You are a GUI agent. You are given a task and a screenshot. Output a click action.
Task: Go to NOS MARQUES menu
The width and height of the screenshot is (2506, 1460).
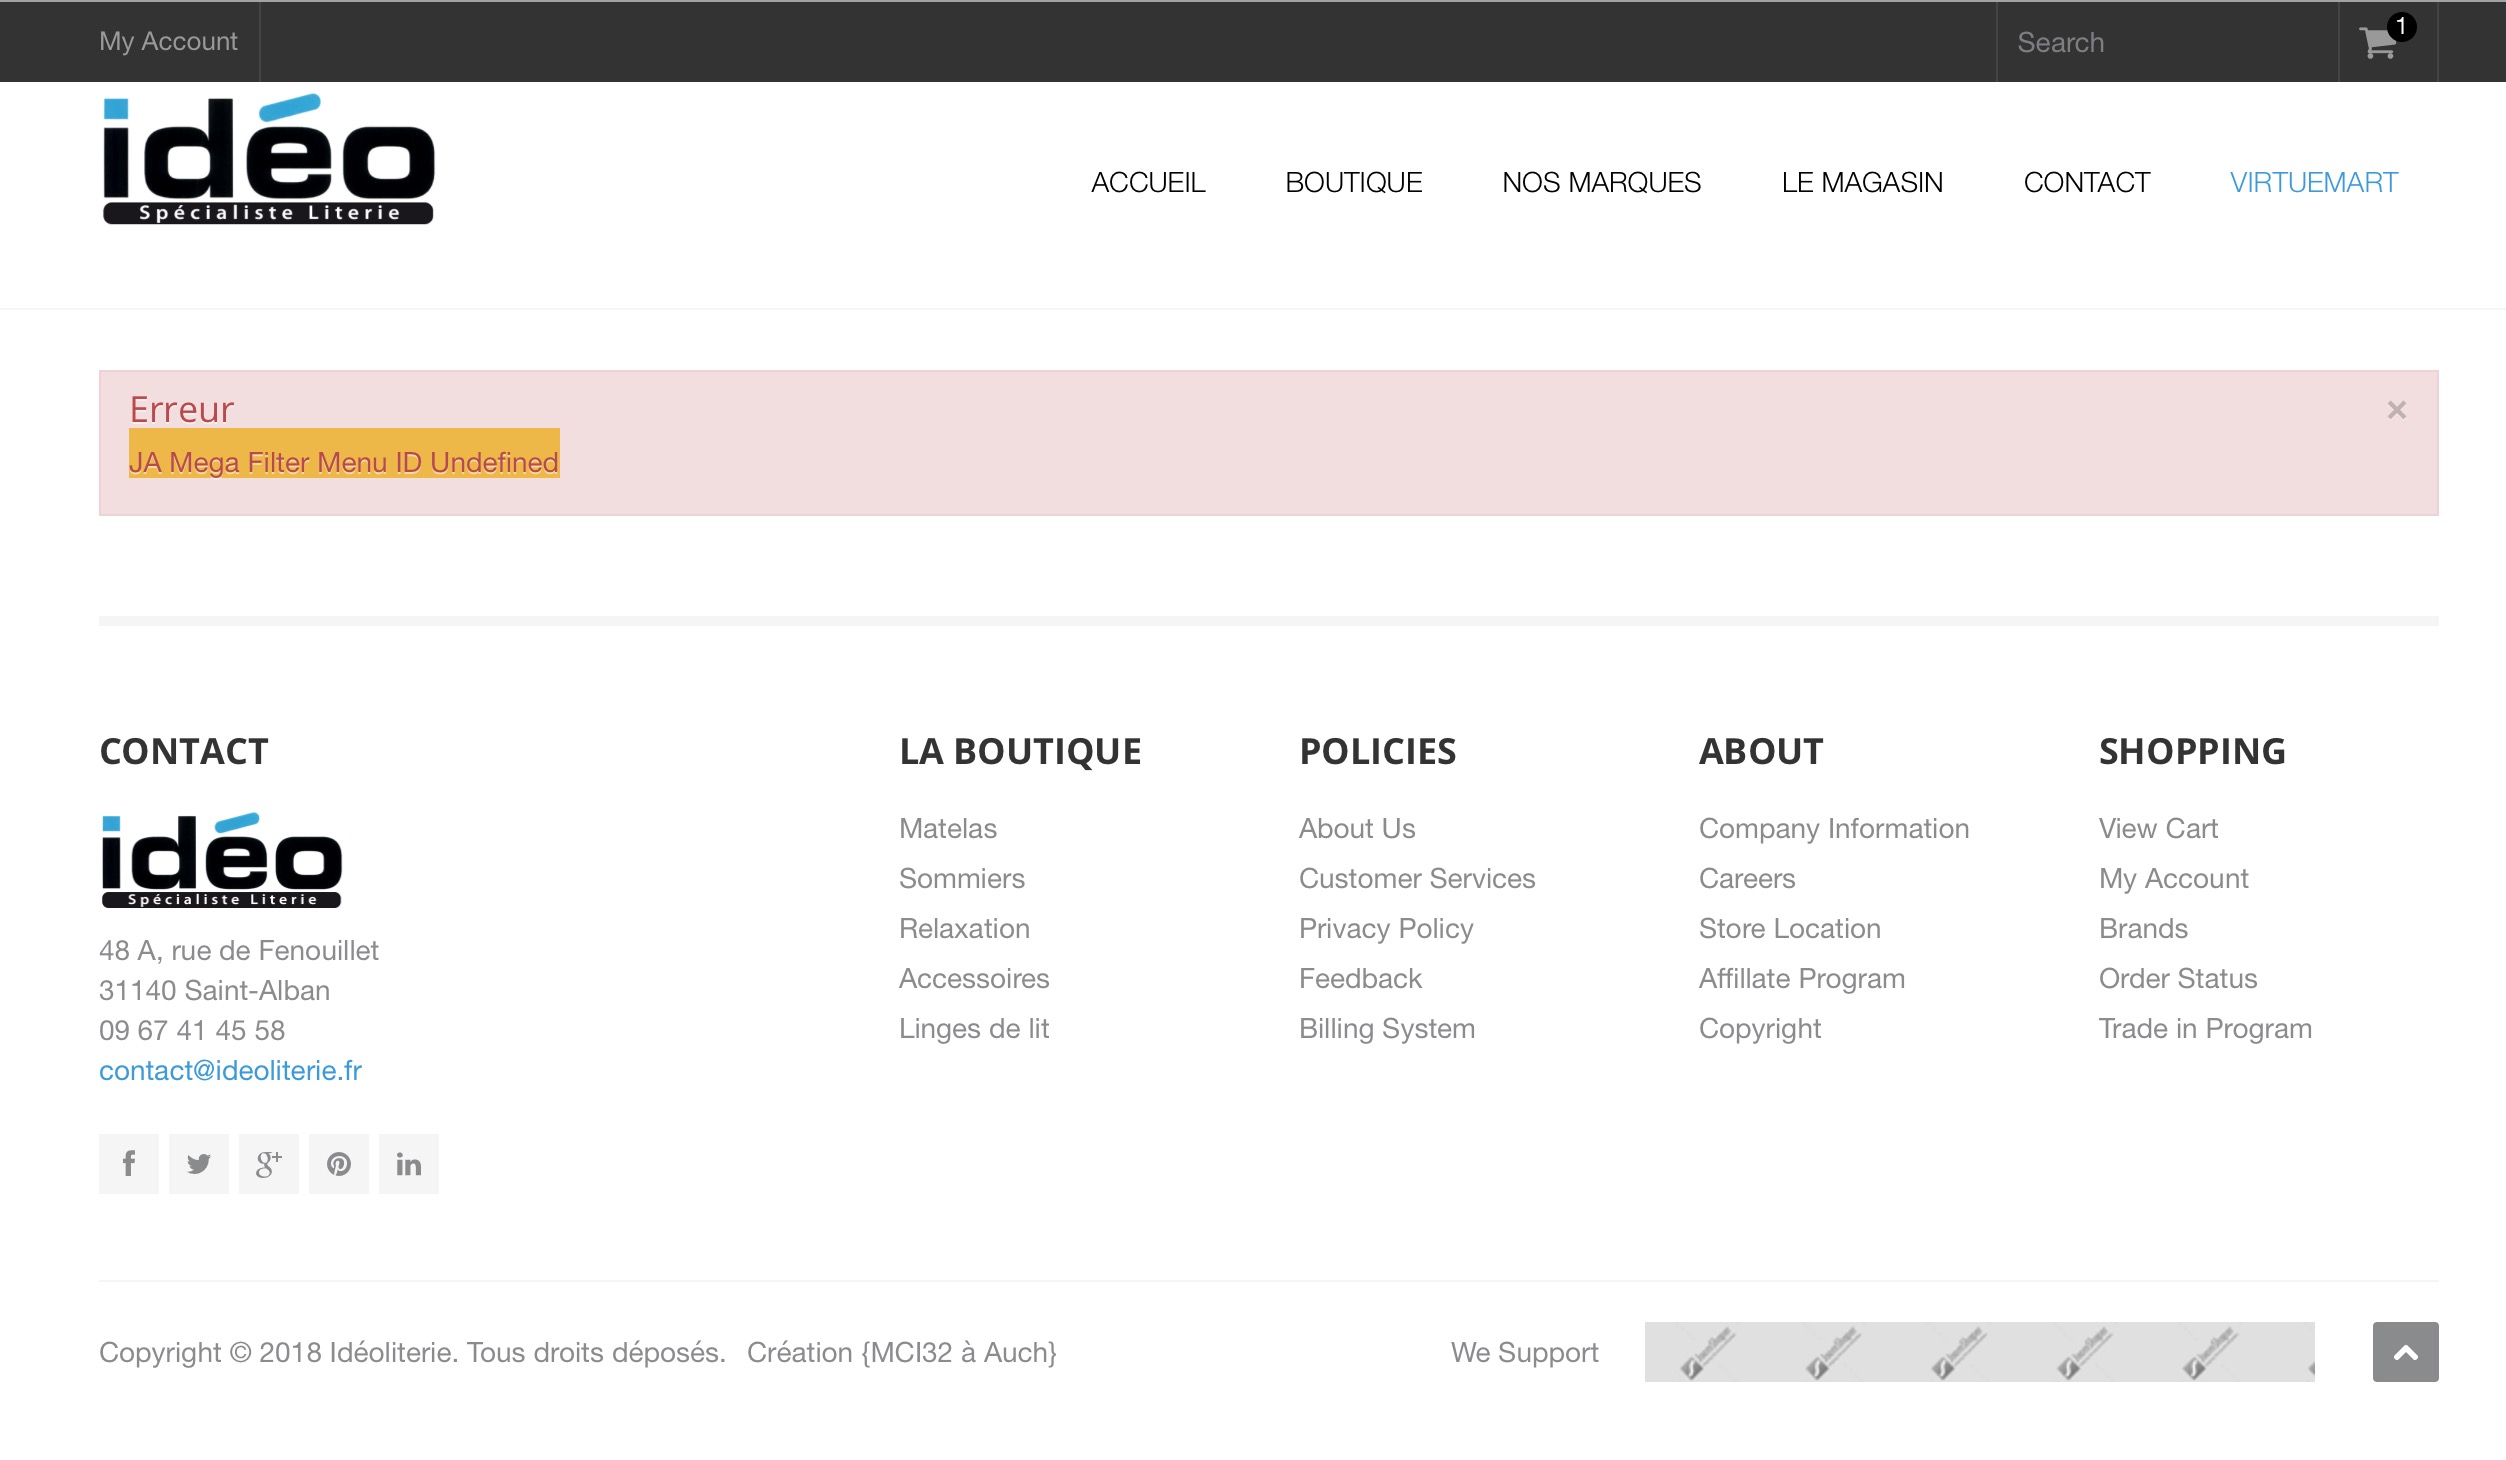1601,182
